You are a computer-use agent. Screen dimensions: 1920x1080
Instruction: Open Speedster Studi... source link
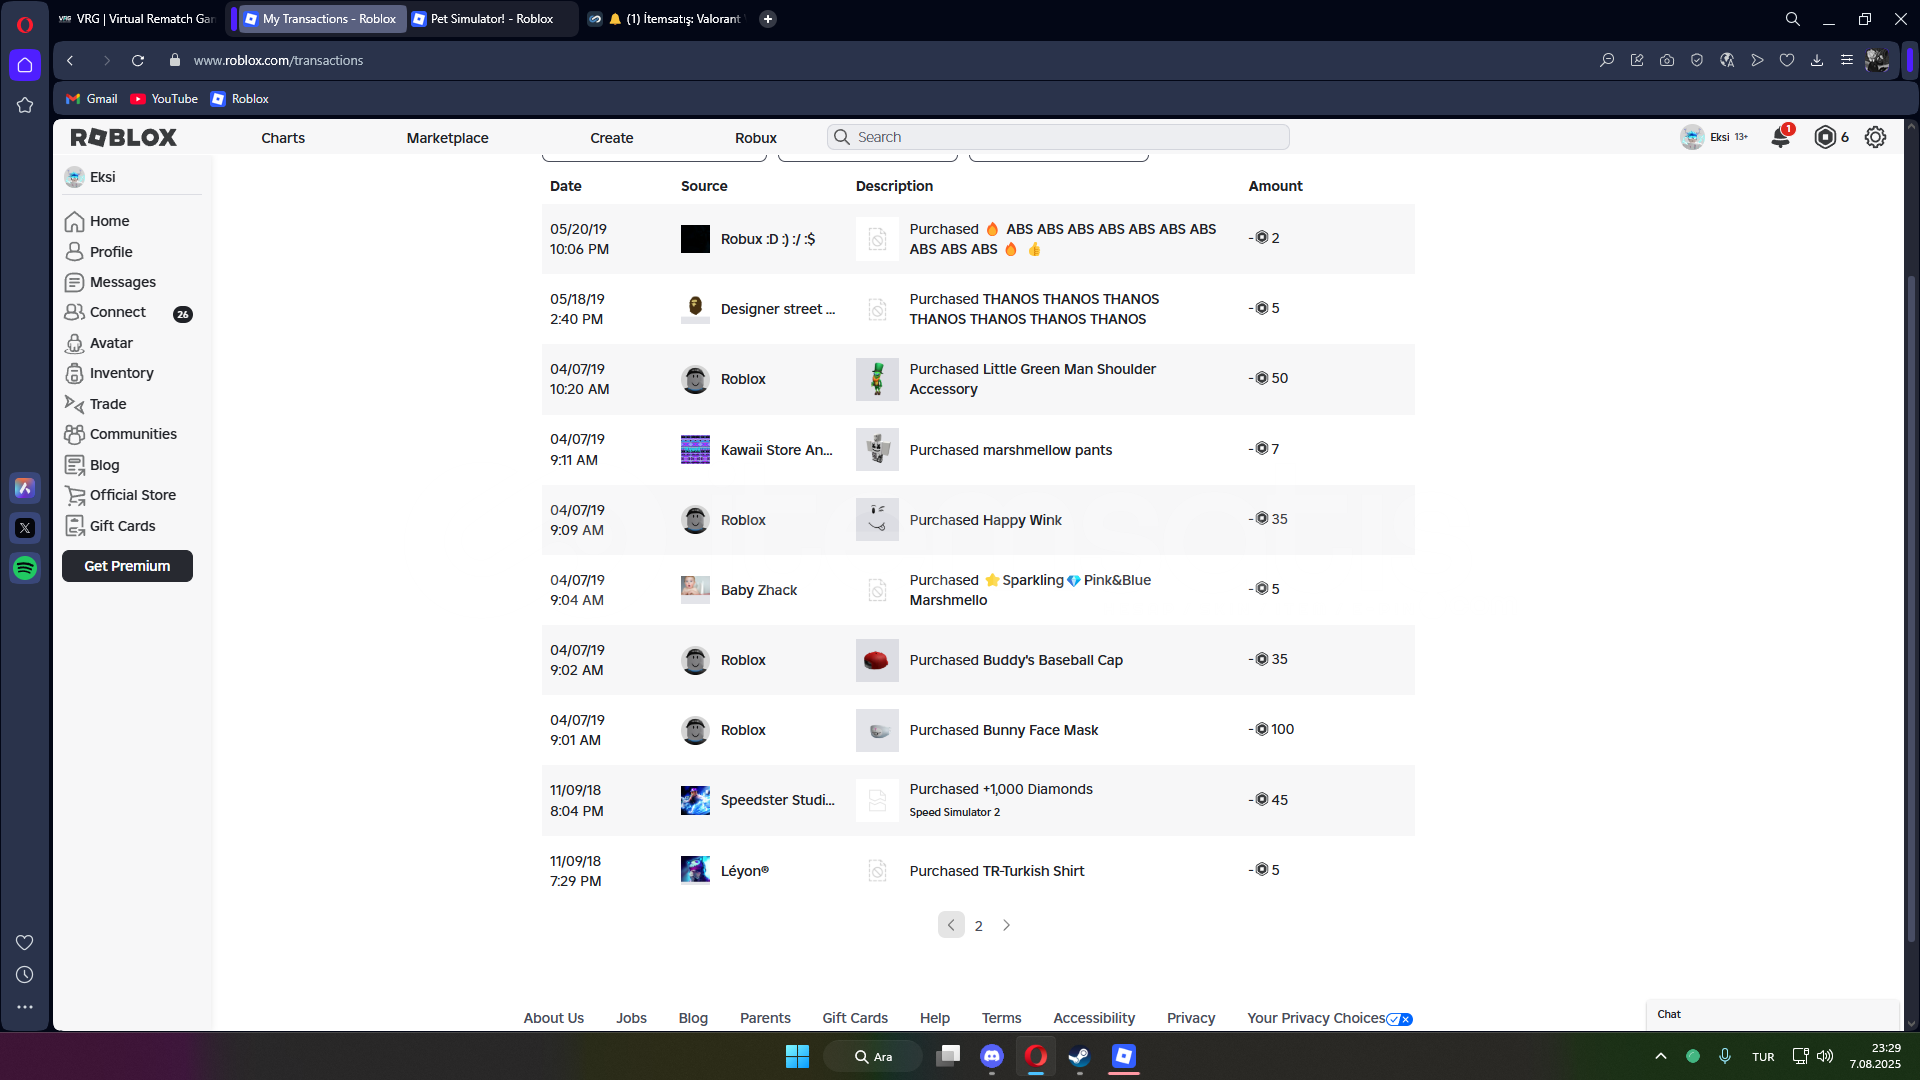point(777,800)
